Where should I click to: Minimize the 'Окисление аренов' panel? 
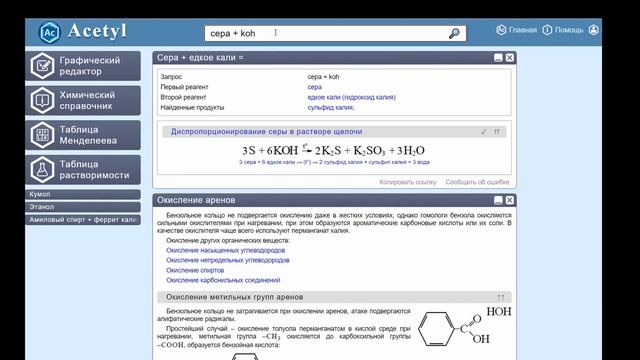pos(498,200)
